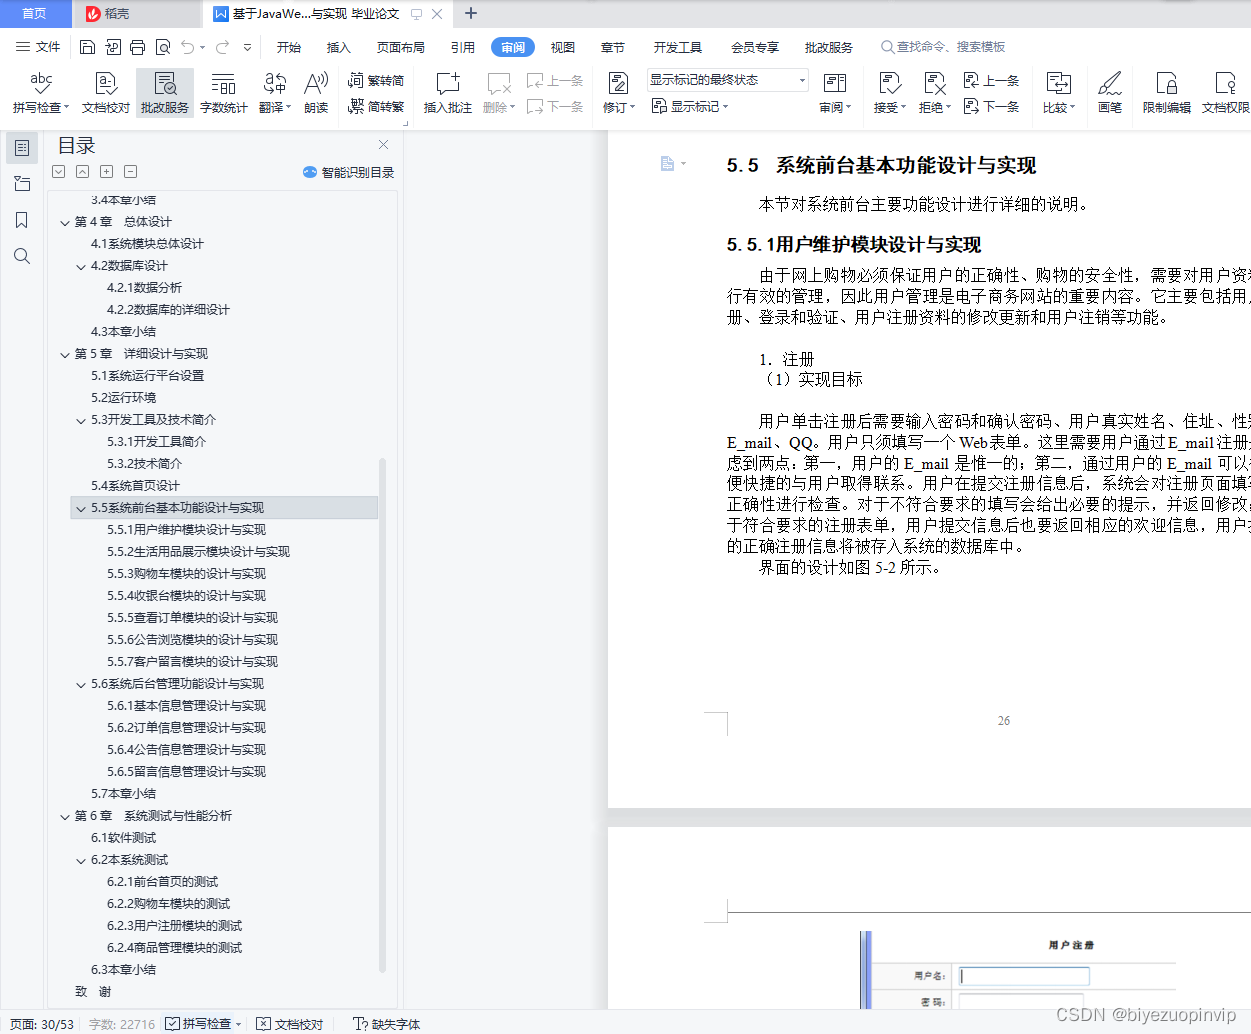Open the search panel in left sidebar

(x=22, y=256)
